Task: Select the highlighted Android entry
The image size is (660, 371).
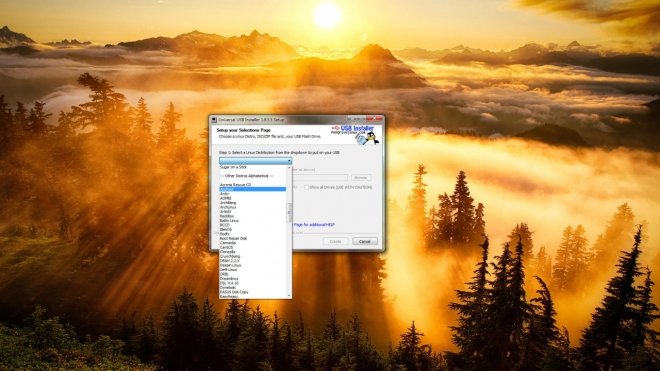Action: (253, 190)
